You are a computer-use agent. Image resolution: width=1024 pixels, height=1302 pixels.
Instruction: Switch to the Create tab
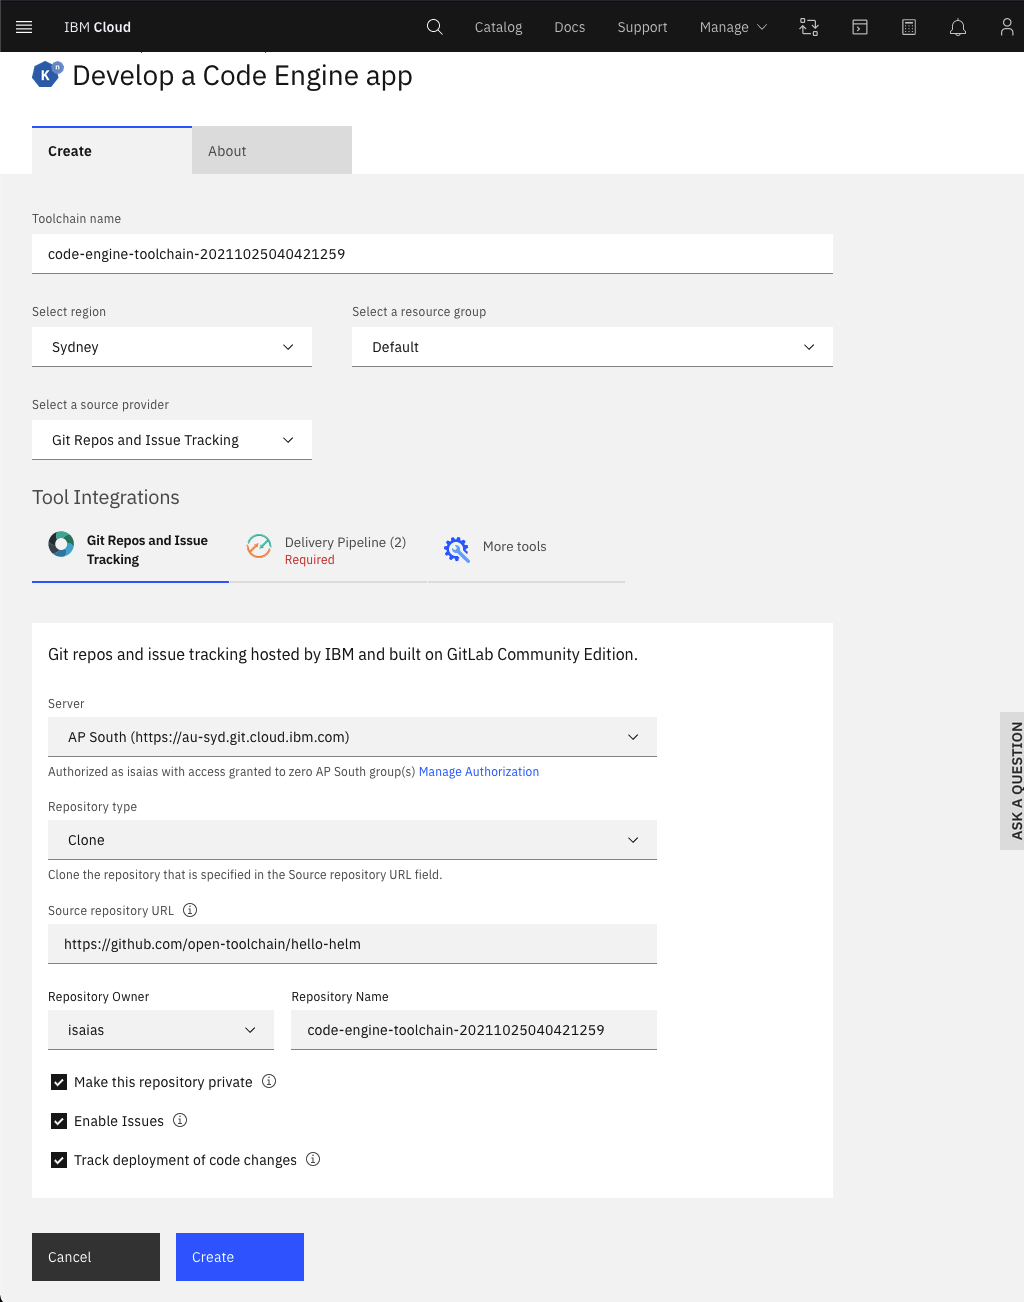tap(112, 151)
